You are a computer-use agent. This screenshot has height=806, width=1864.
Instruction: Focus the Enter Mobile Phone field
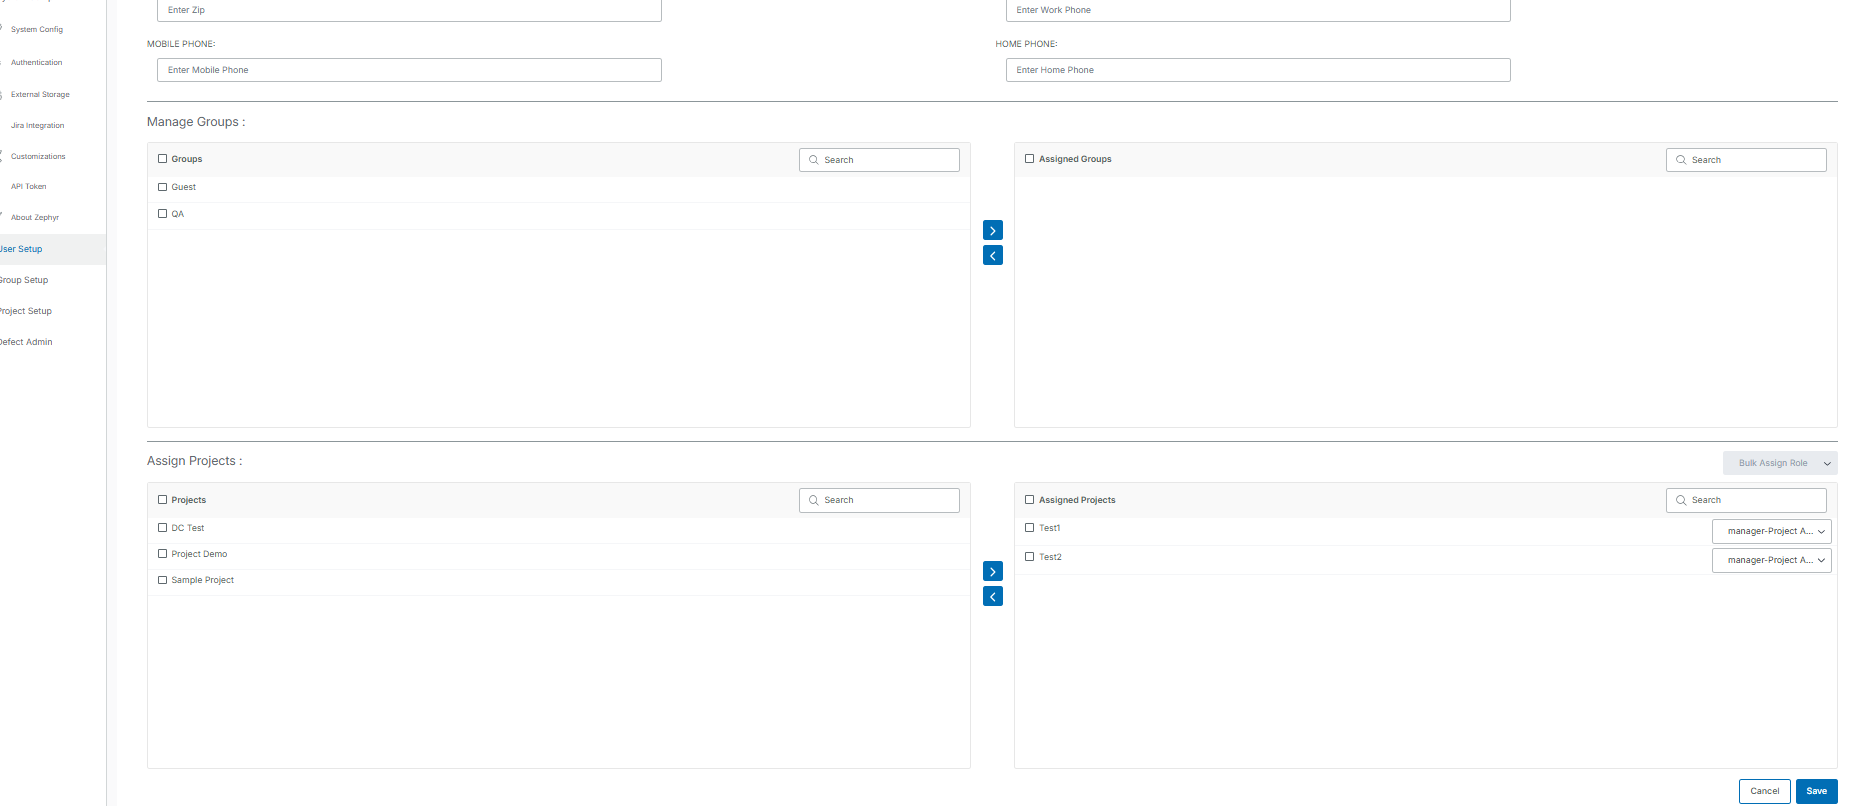click(x=409, y=70)
